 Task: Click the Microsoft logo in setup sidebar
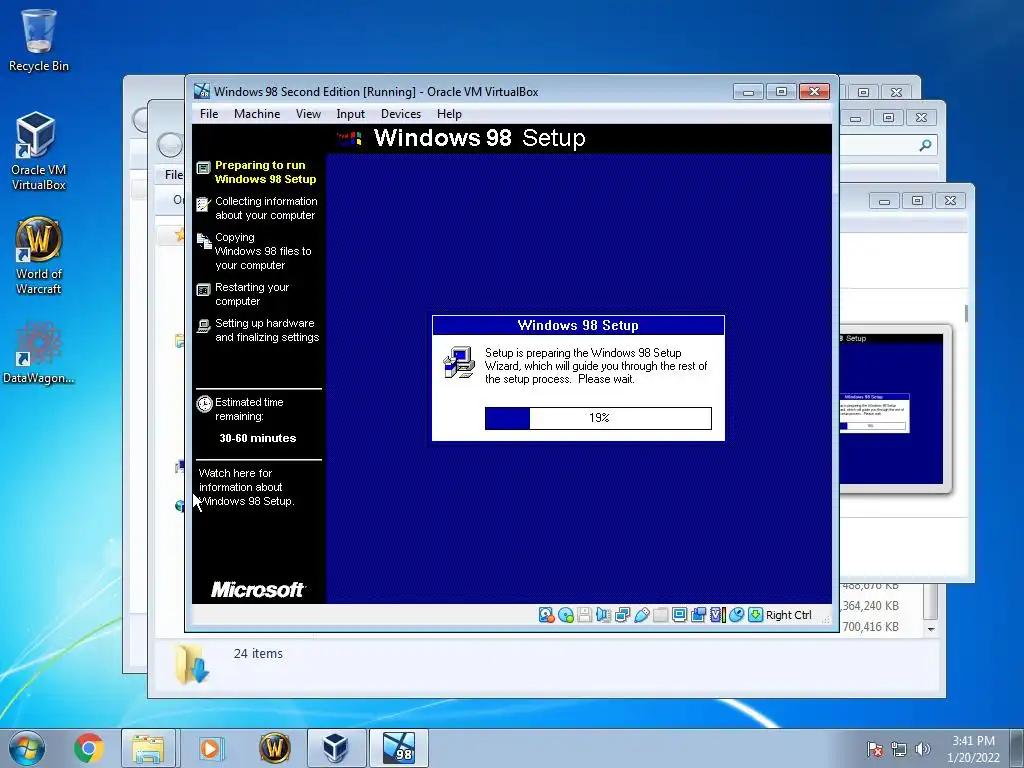(x=257, y=590)
